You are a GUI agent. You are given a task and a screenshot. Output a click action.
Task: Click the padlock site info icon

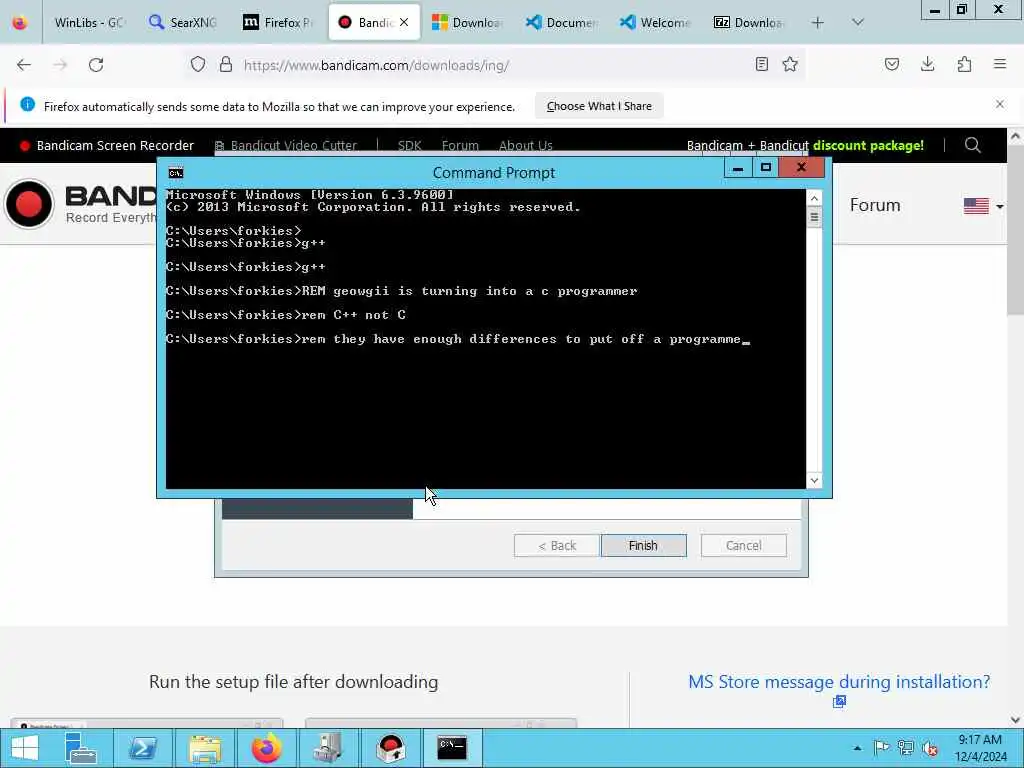tap(226, 64)
